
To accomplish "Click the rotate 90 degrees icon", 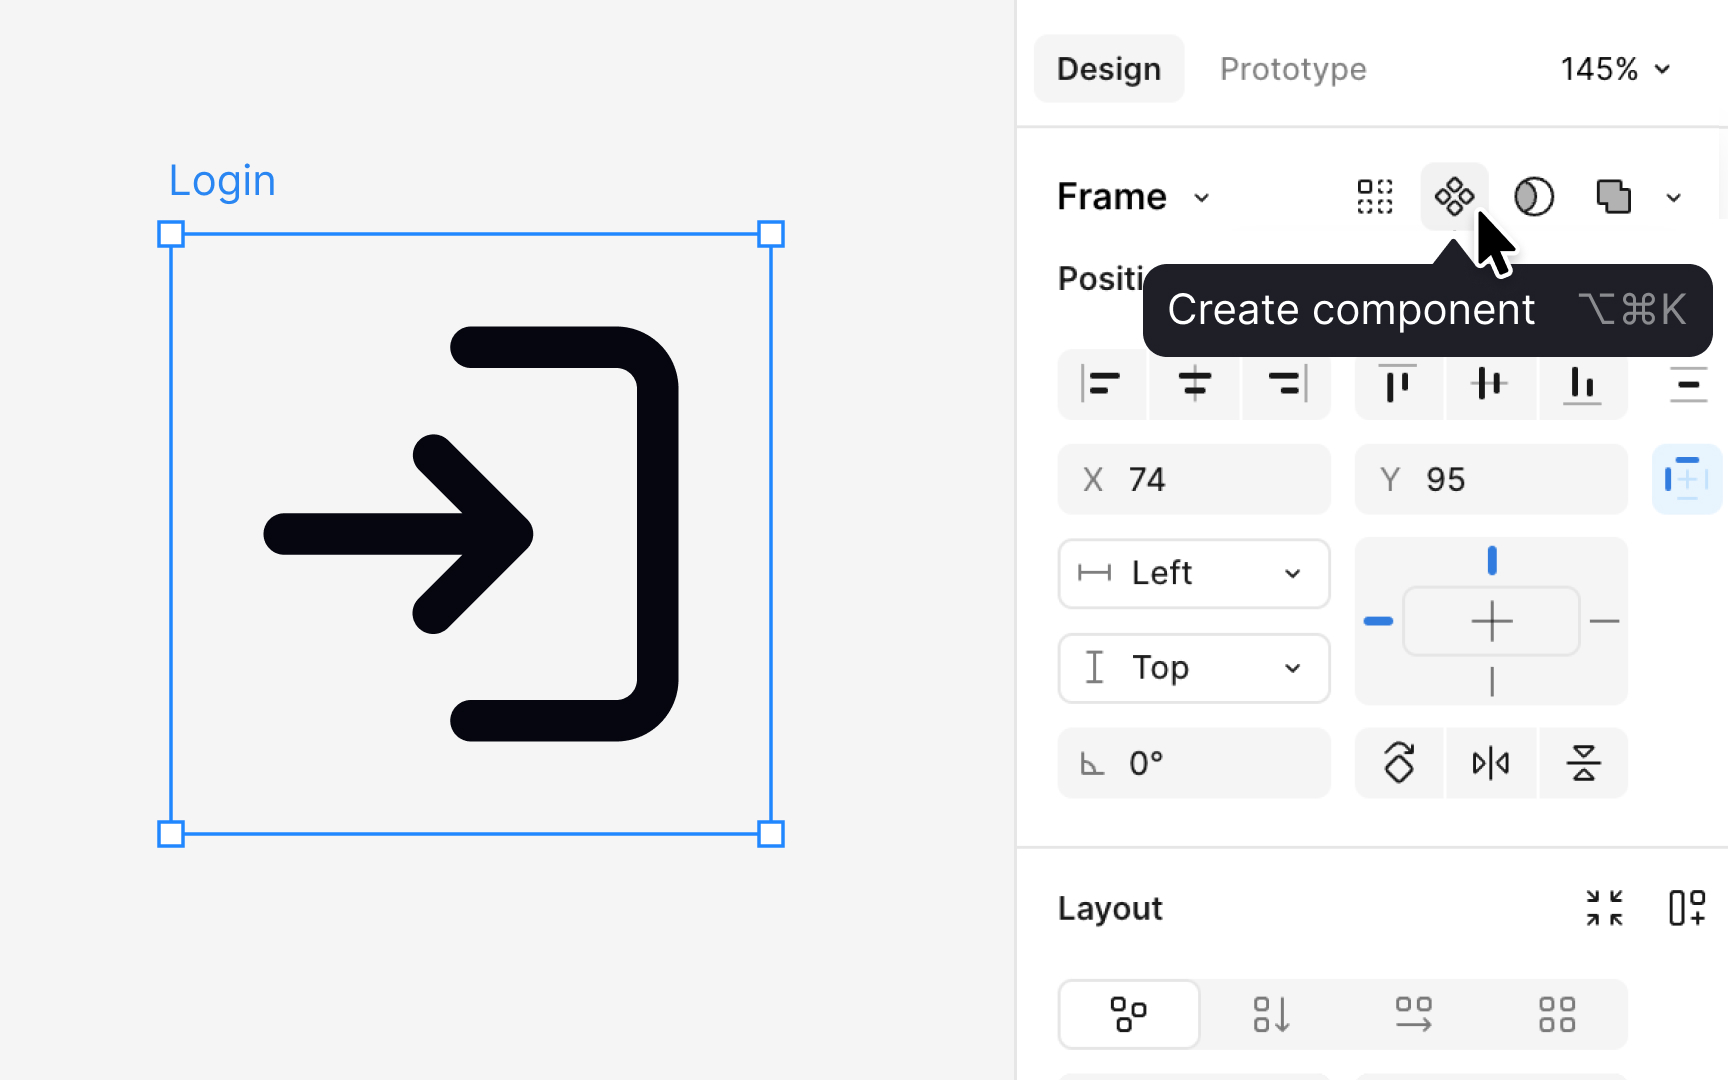I will click(x=1398, y=762).
